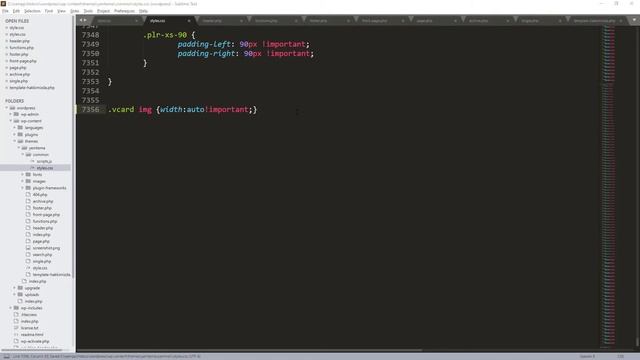Click the status bar panel switcher icon
640x360 pixels.
tap(7, 356)
